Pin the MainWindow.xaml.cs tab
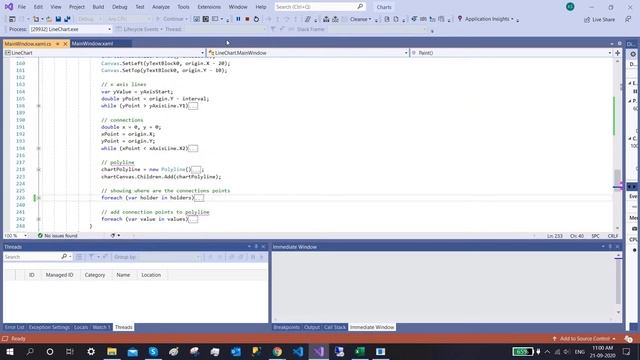Screen dimensions: 640x360 click(x=58, y=44)
